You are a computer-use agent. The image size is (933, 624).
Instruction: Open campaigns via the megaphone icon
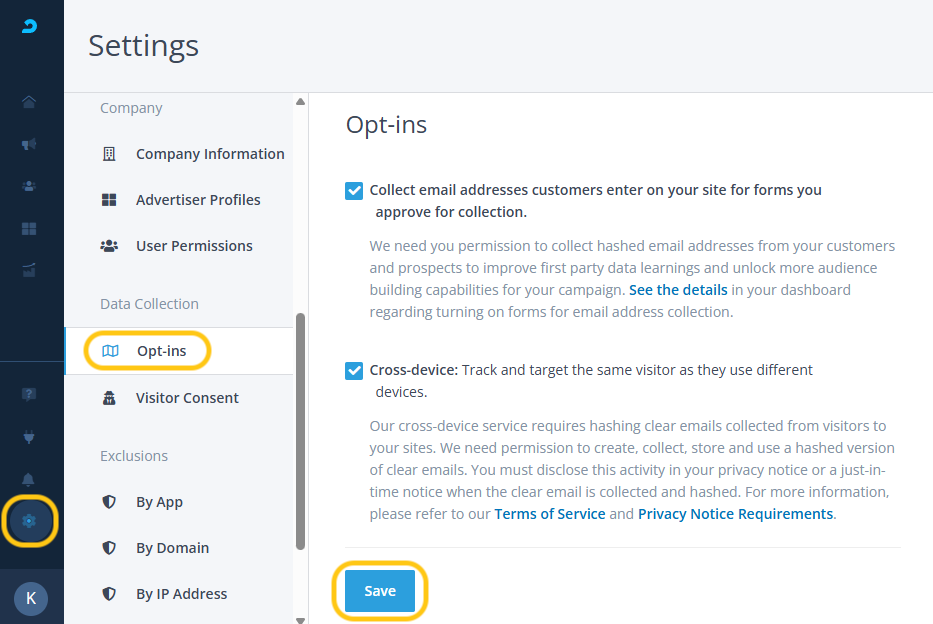(29, 144)
